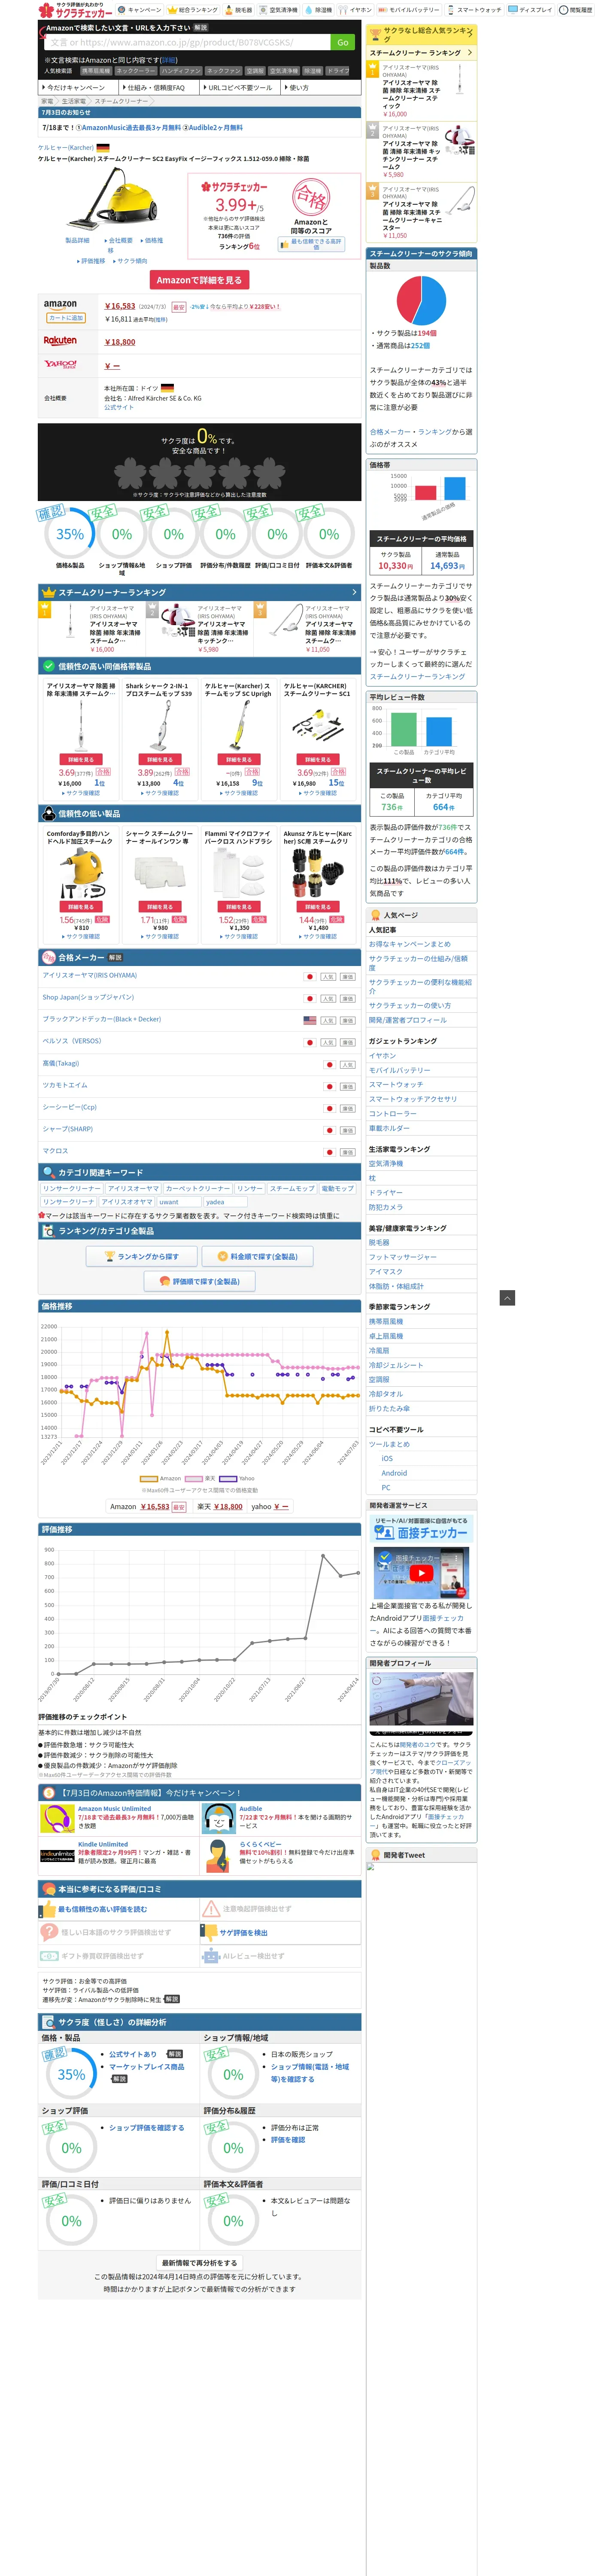Focus the Amazon URL search input field
Image resolution: width=595 pixels, height=2576 pixels.
coord(187,43)
